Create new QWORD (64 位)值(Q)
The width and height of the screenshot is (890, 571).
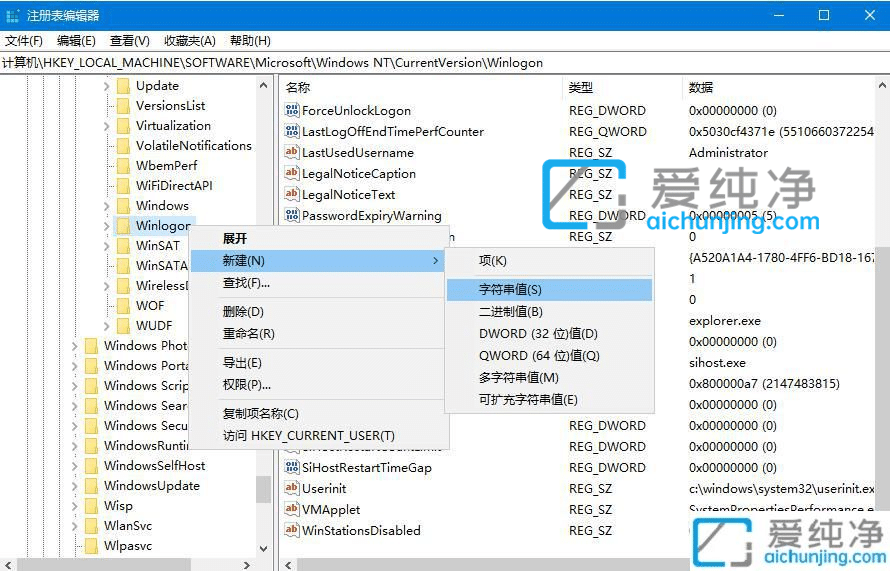[x=549, y=356]
